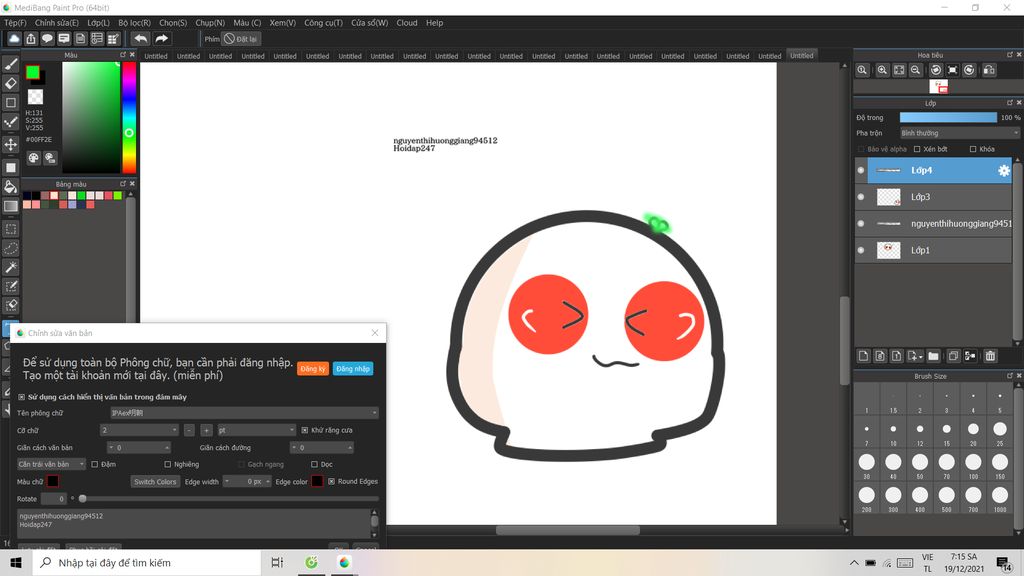Enable the Khóa lock checkbox
Screen dimensions: 1024x576
click(x=973, y=149)
